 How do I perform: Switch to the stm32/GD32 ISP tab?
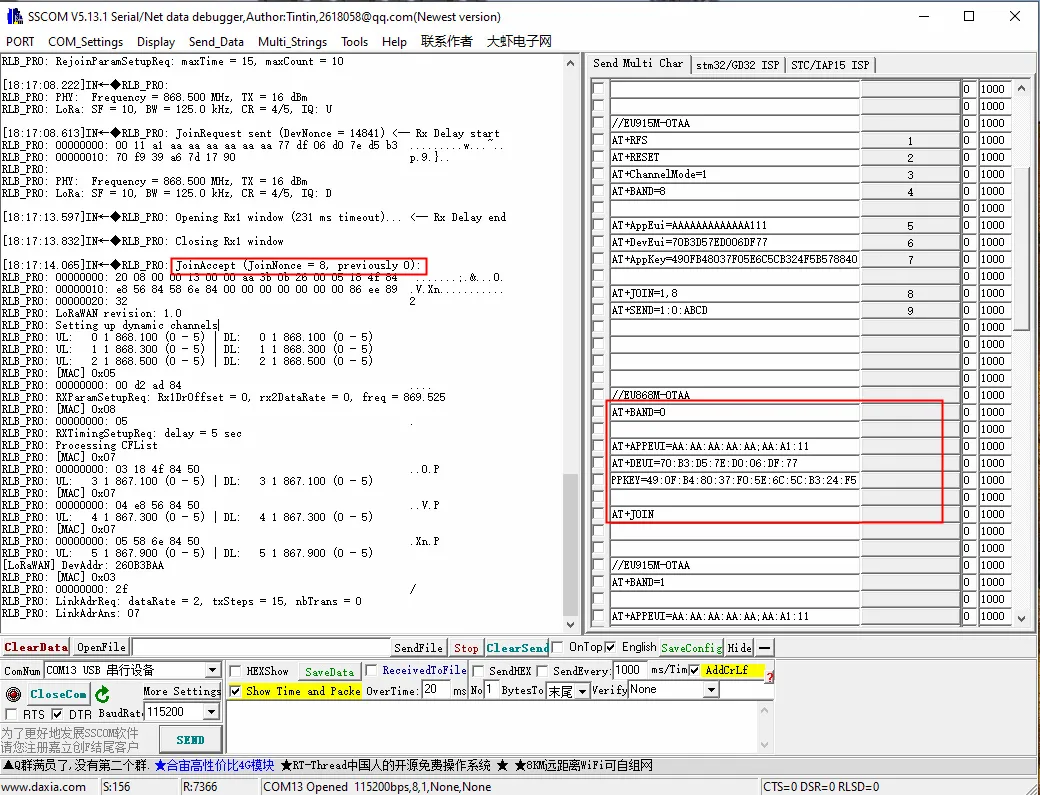click(x=737, y=65)
